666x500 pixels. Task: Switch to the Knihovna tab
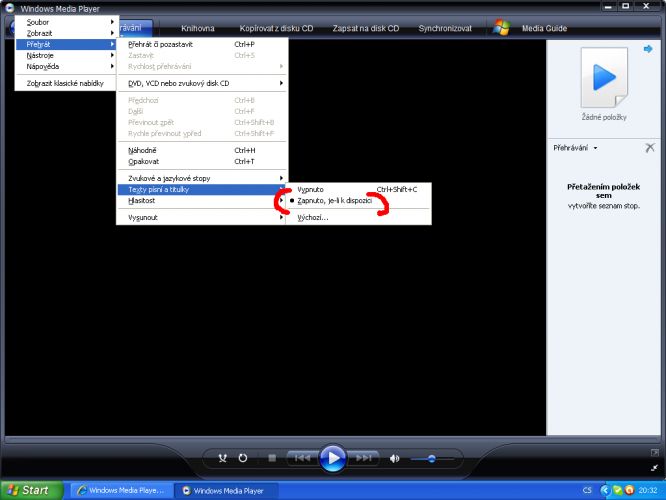[198, 28]
